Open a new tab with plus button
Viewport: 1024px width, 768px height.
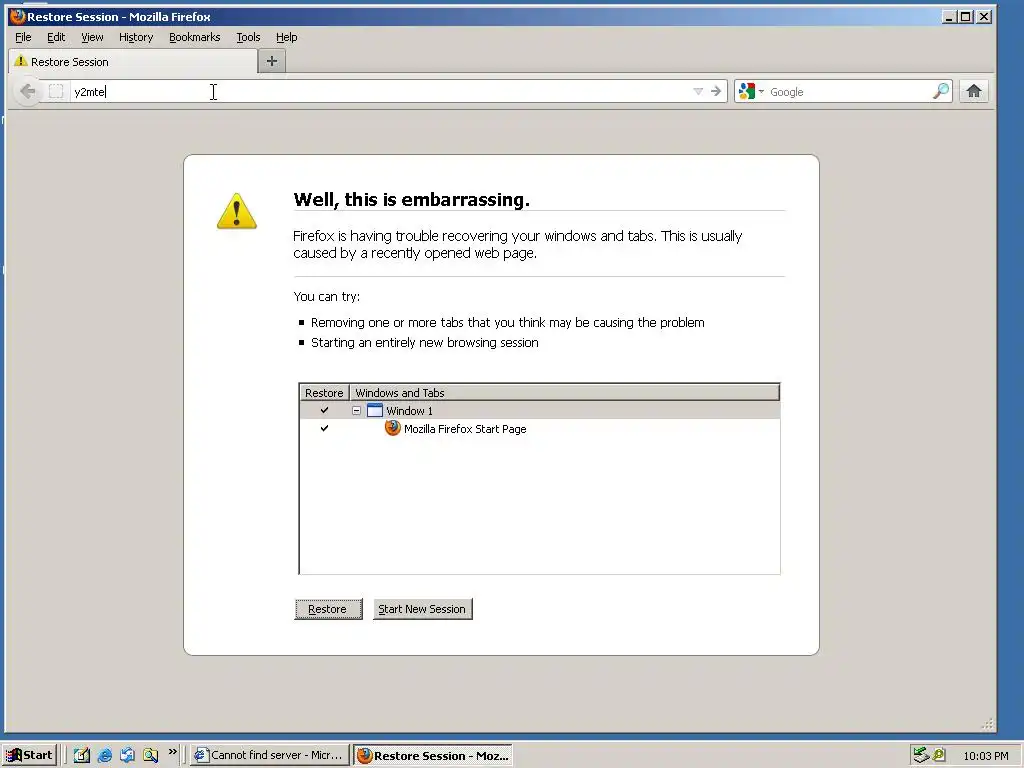click(x=272, y=61)
